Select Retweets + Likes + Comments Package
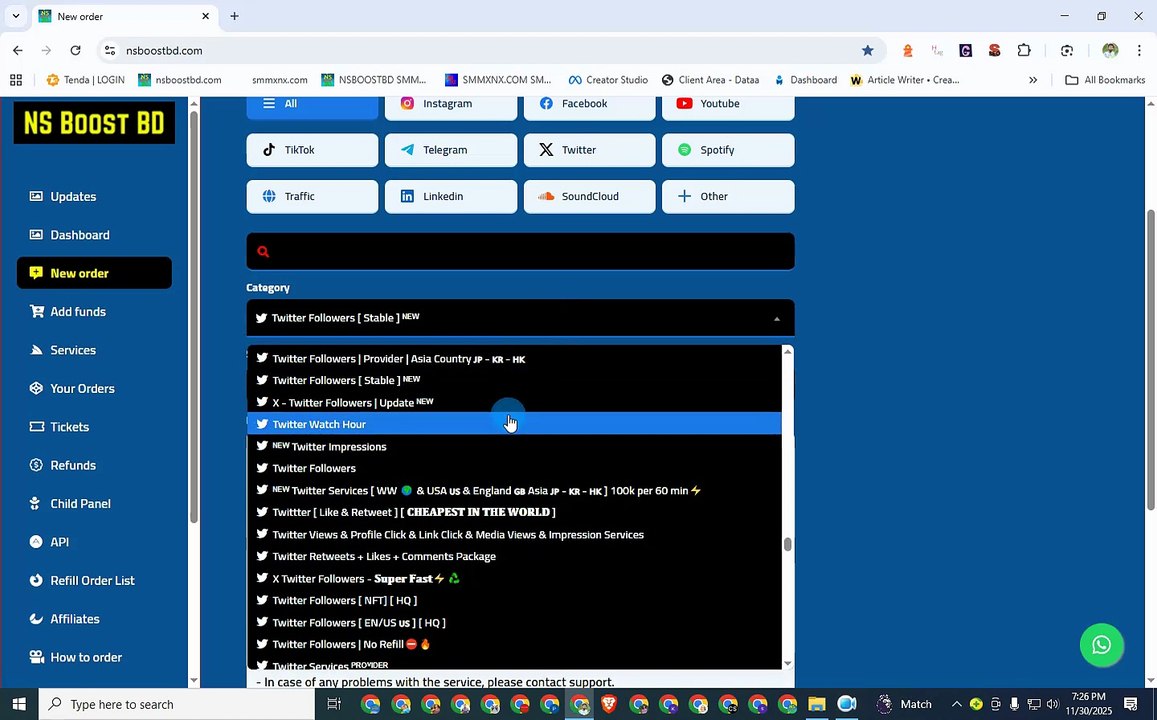This screenshot has width=1157, height=720. tap(514, 556)
